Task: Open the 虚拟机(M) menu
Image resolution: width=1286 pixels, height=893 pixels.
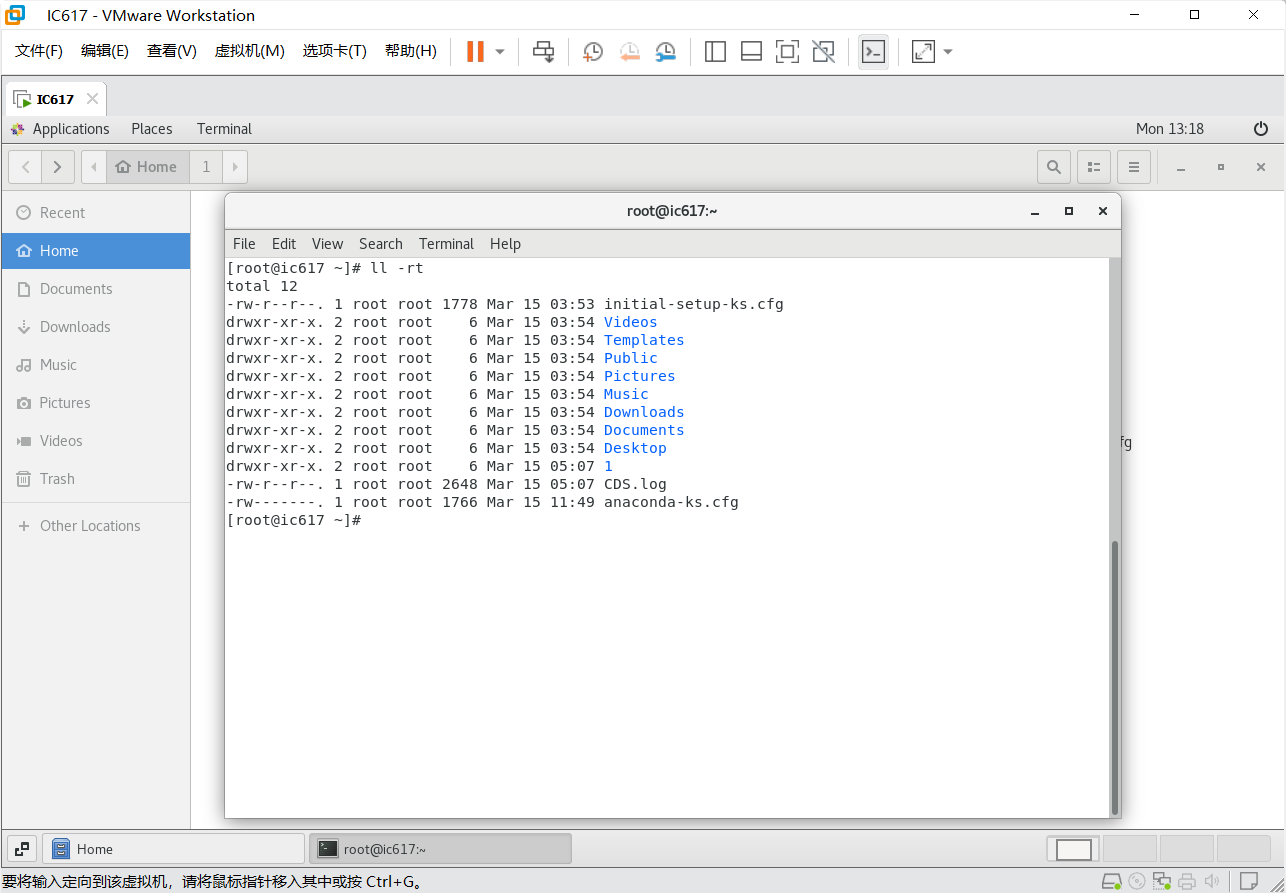Action: [250, 51]
